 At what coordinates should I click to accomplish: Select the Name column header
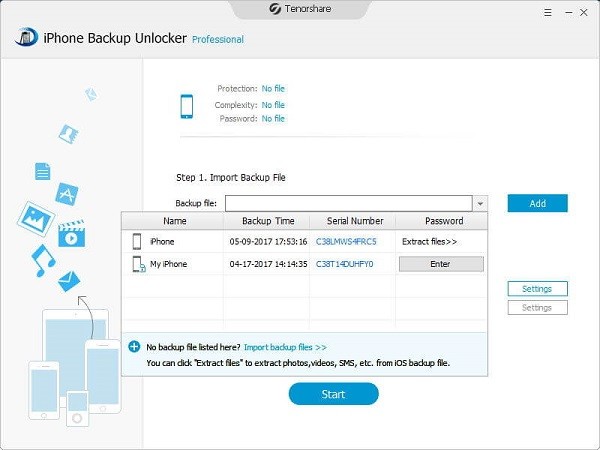(173, 221)
